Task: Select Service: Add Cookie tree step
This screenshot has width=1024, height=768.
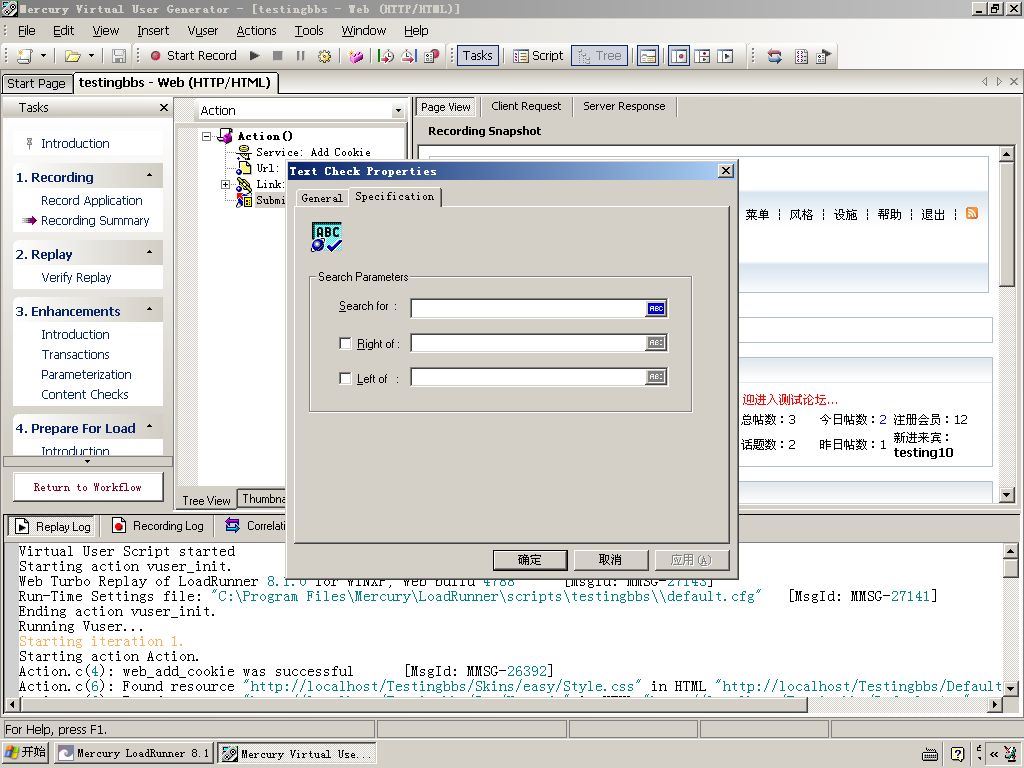Action: click(x=313, y=152)
